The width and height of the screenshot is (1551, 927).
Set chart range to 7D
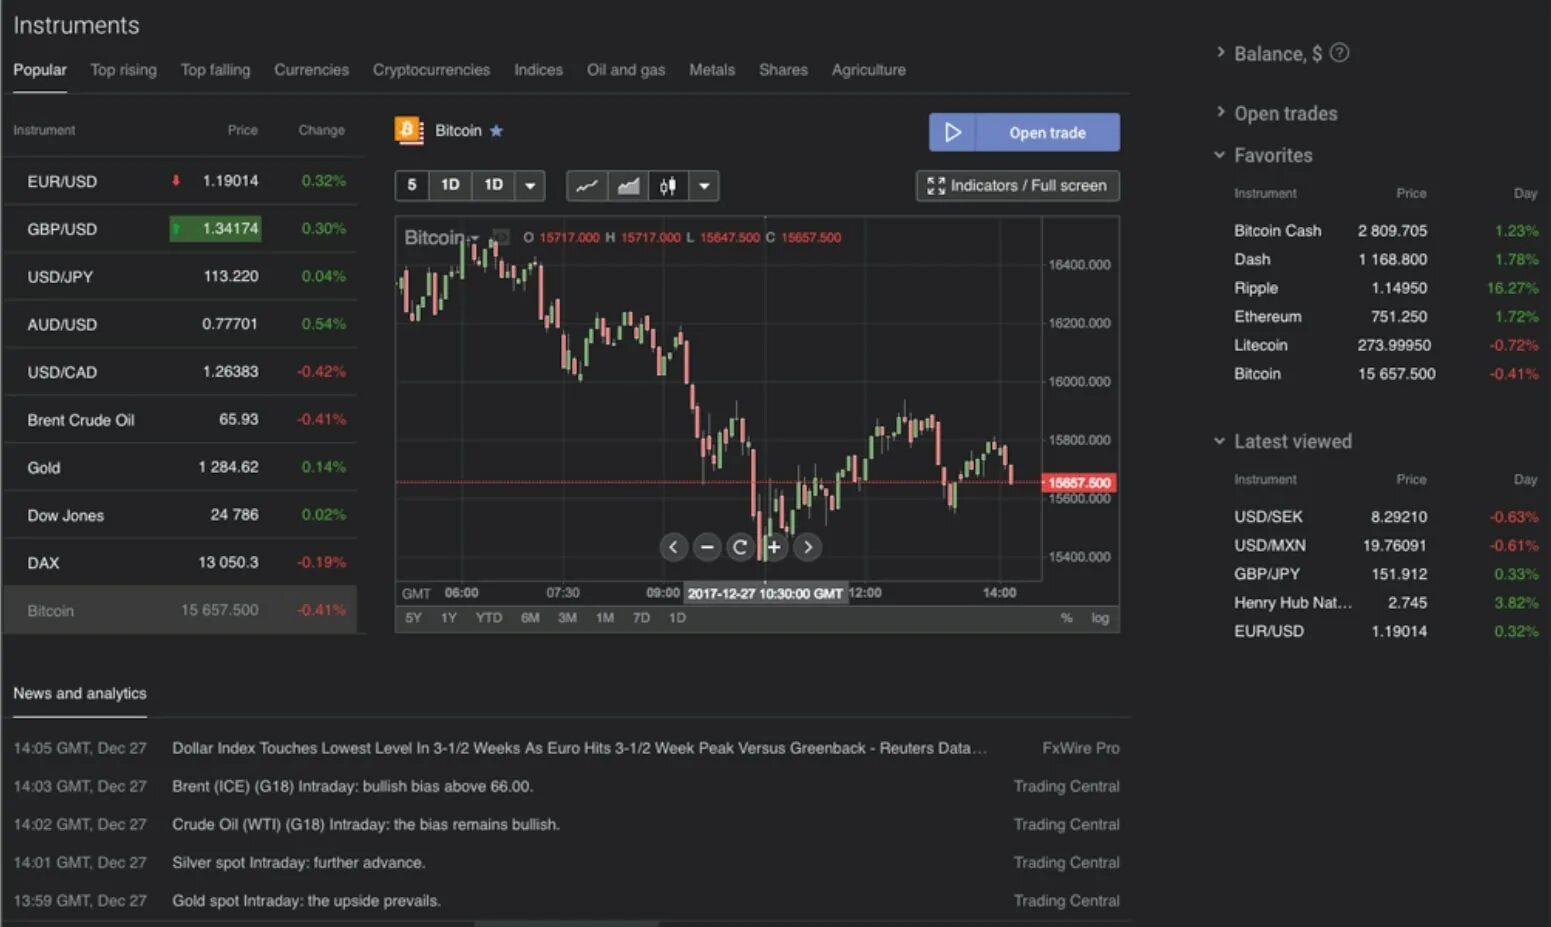click(x=641, y=618)
